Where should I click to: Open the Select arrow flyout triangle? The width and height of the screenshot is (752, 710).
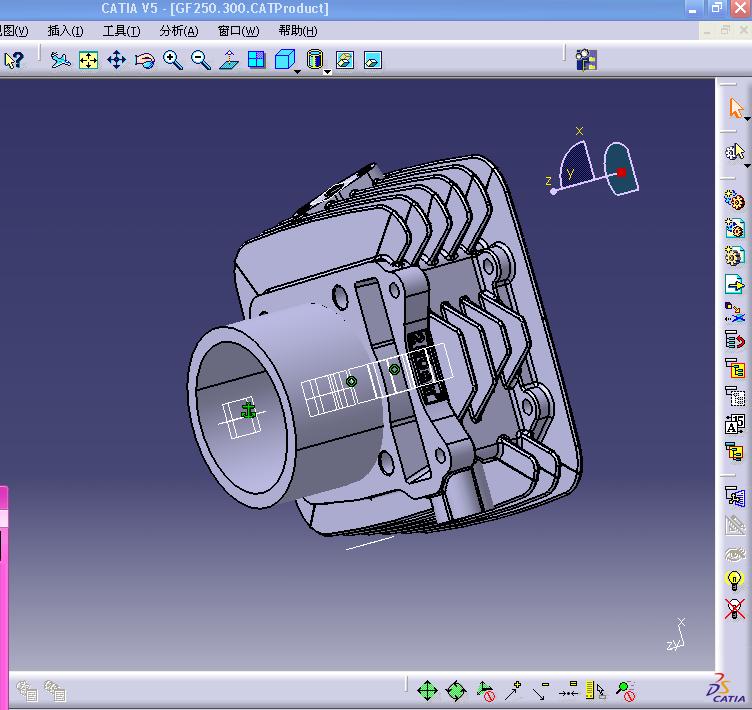747,118
